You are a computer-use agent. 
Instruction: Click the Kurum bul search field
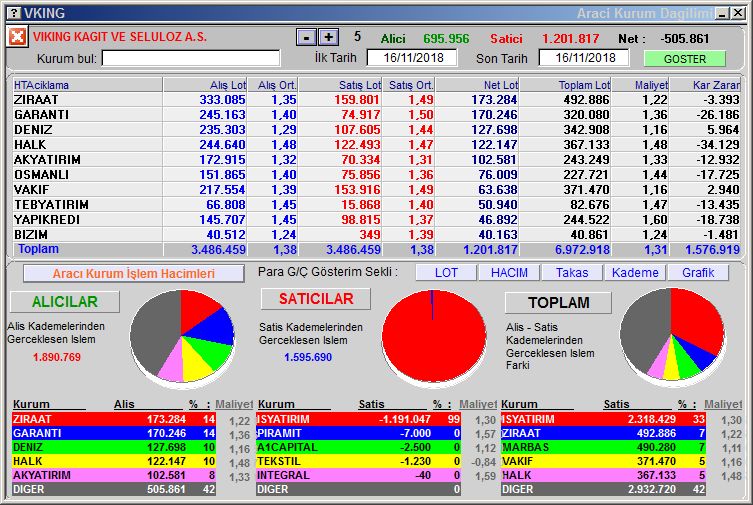(191, 59)
